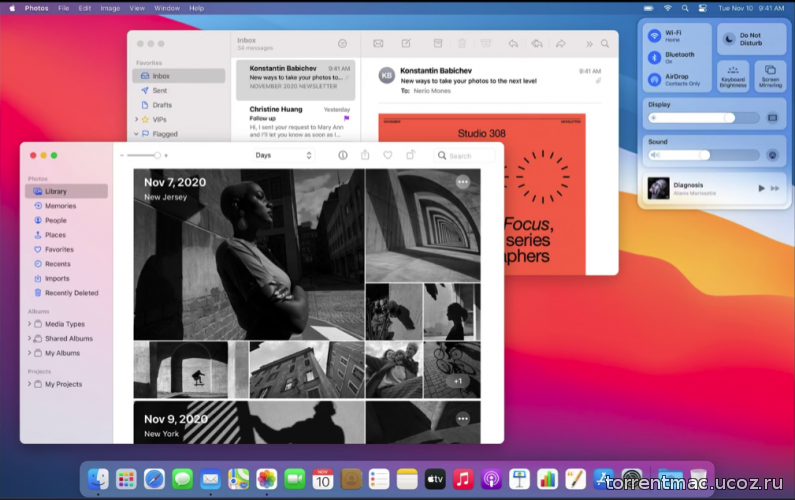Viewport: 795px width, 500px height.
Task: Reply All using Mail's toolbar icon
Action: [537, 44]
